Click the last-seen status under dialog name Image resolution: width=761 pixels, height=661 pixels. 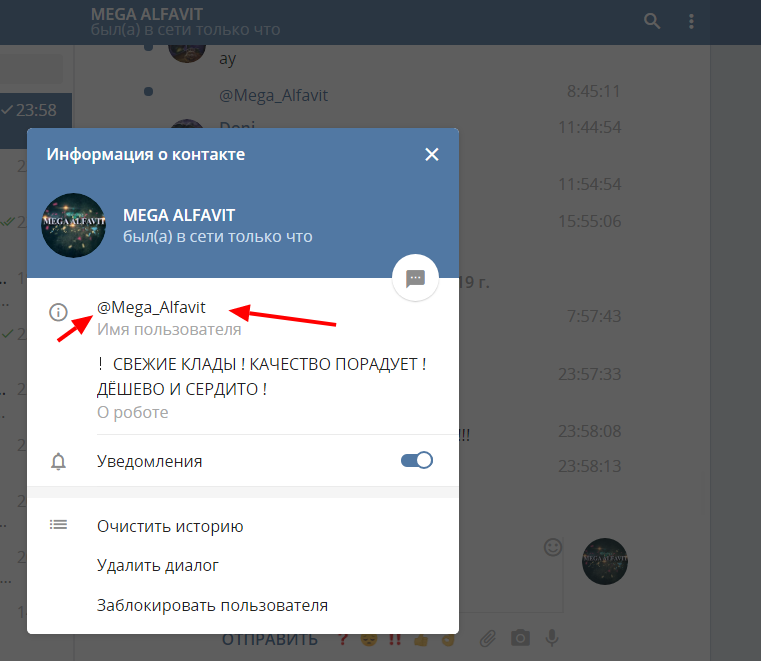tap(217, 236)
